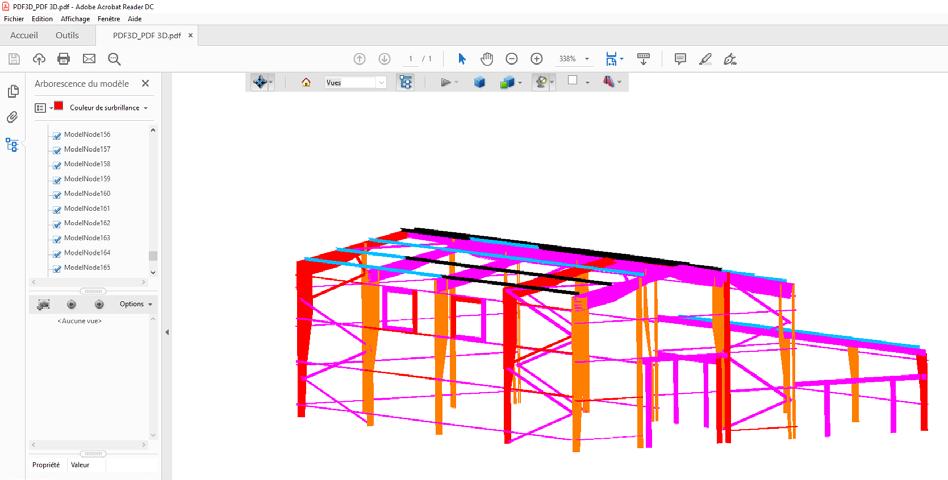Click next view button in views pane
Image resolution: width=948 pixels, height=480 pixels.
[x=99, y=304]
